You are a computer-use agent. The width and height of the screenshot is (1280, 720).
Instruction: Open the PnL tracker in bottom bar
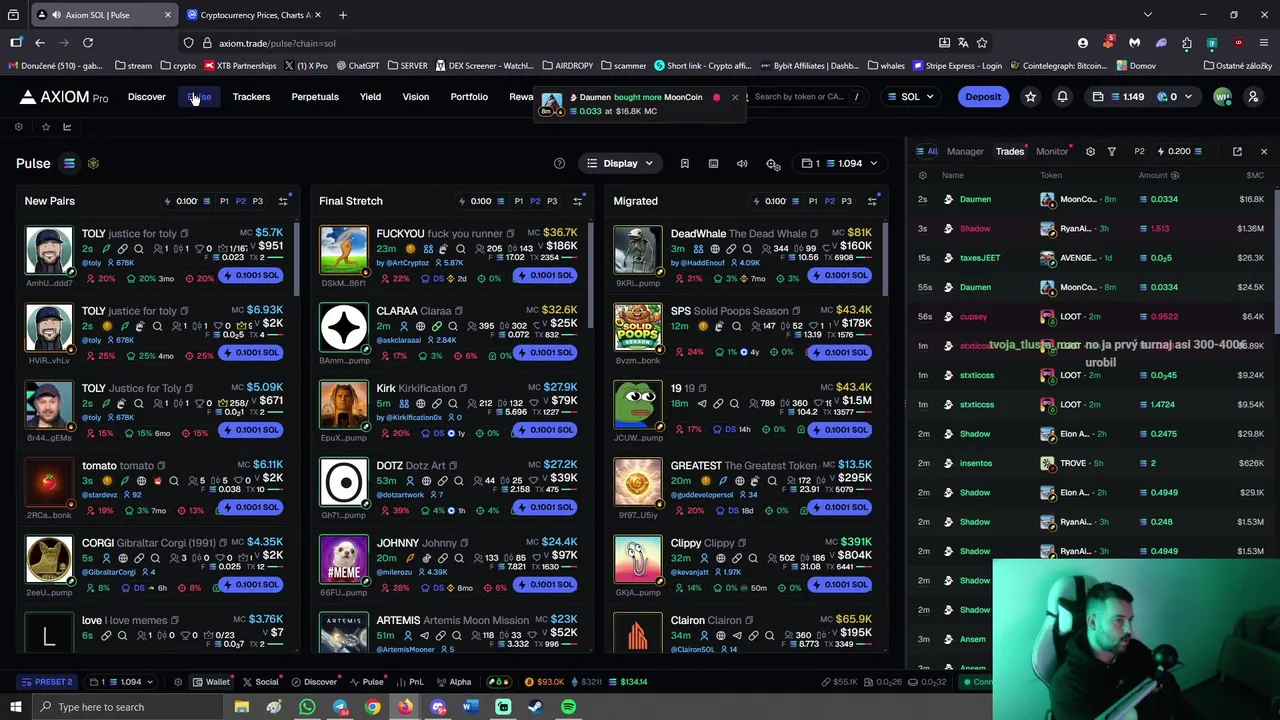pos(410,682)
